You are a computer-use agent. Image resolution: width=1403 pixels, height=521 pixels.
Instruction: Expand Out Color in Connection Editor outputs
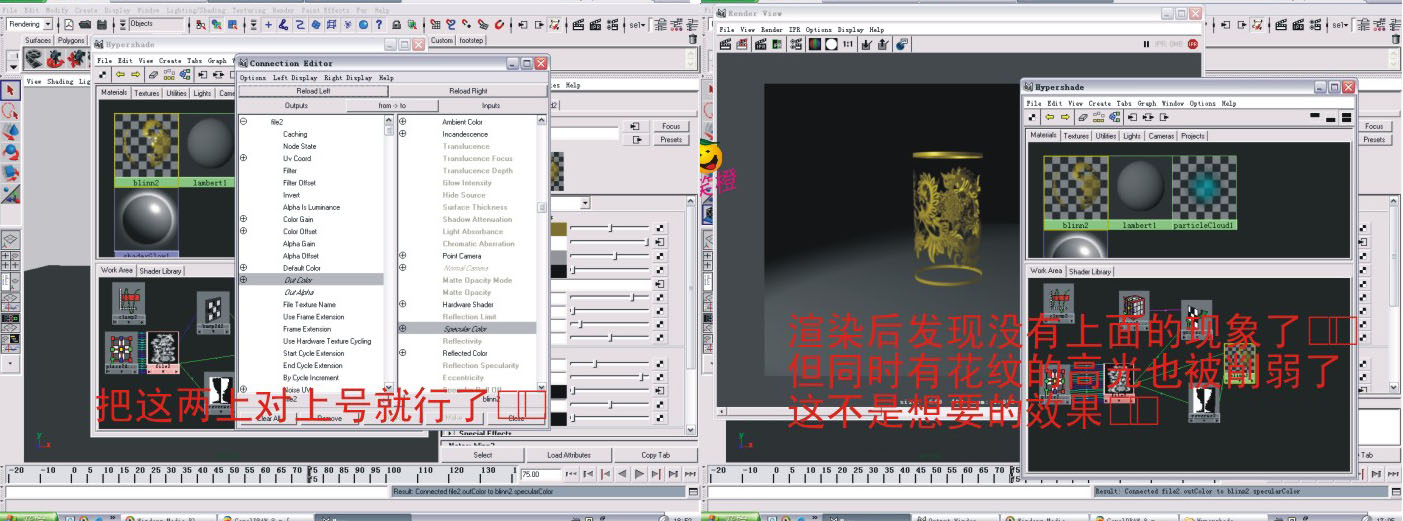[x=243, y=280]
